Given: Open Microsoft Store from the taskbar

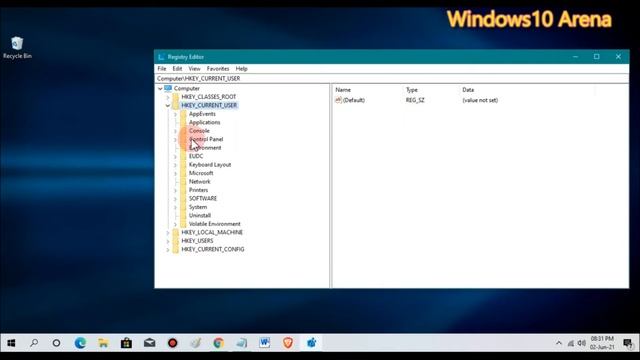Looking at the screenshot, I should pos(126,343).
